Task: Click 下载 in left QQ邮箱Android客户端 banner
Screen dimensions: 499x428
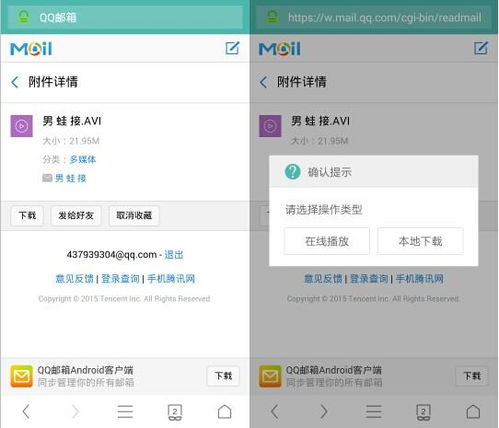Action: [x=223, y=376]
